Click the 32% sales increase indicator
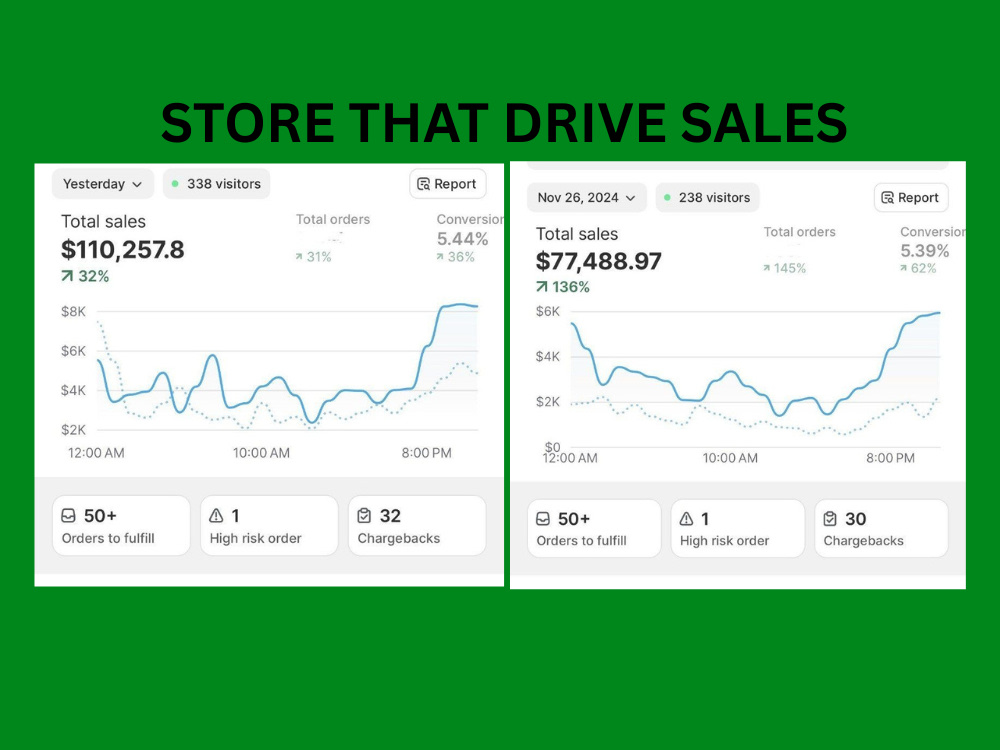Image resolution: width=1000 pixels, height=750 pixels. [x=85, y=276]
